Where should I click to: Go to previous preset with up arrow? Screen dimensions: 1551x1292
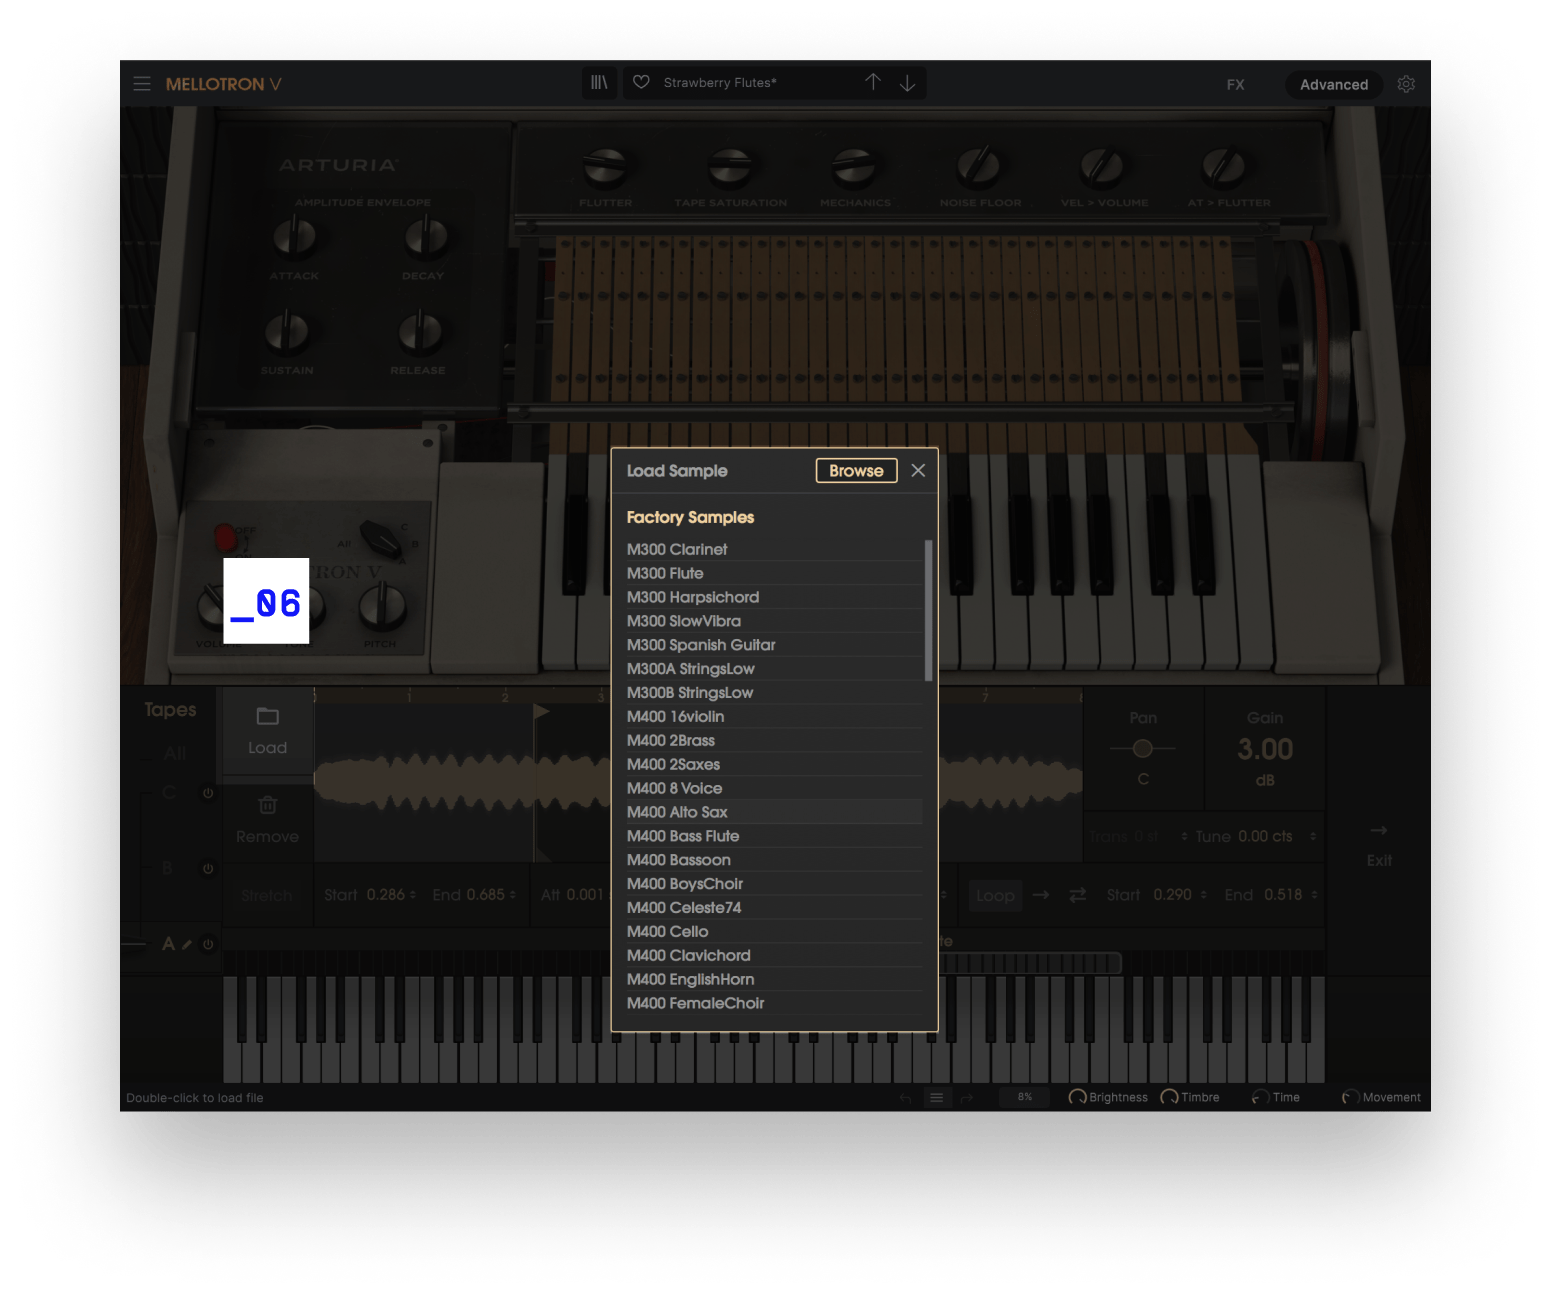[x=873, y=83]
